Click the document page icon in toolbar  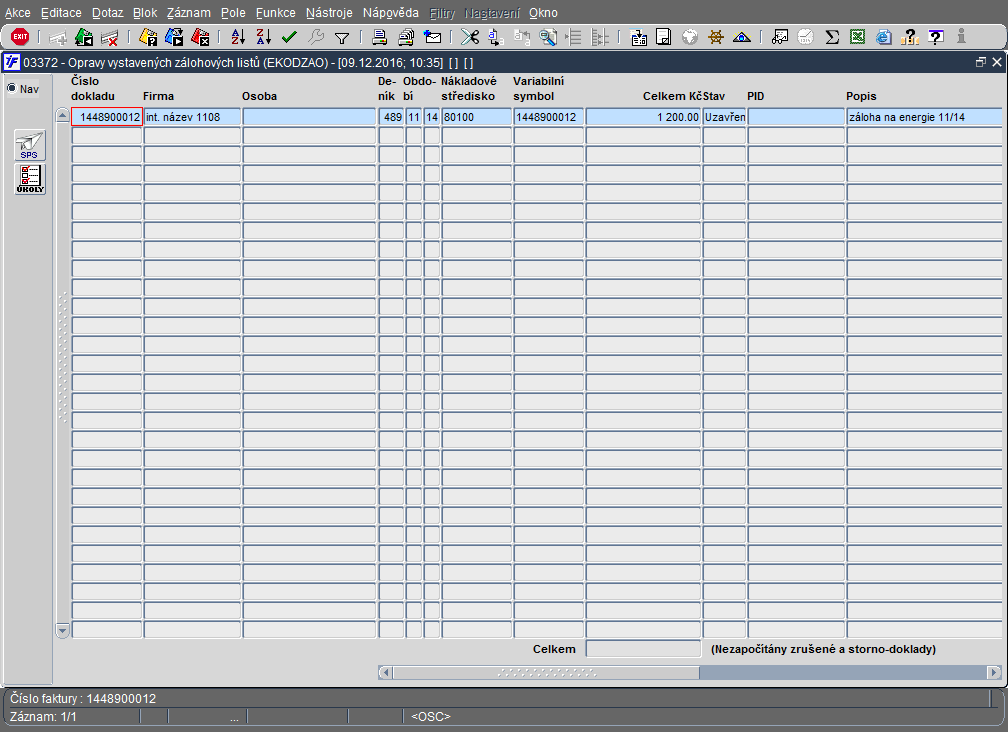point(663,37)
